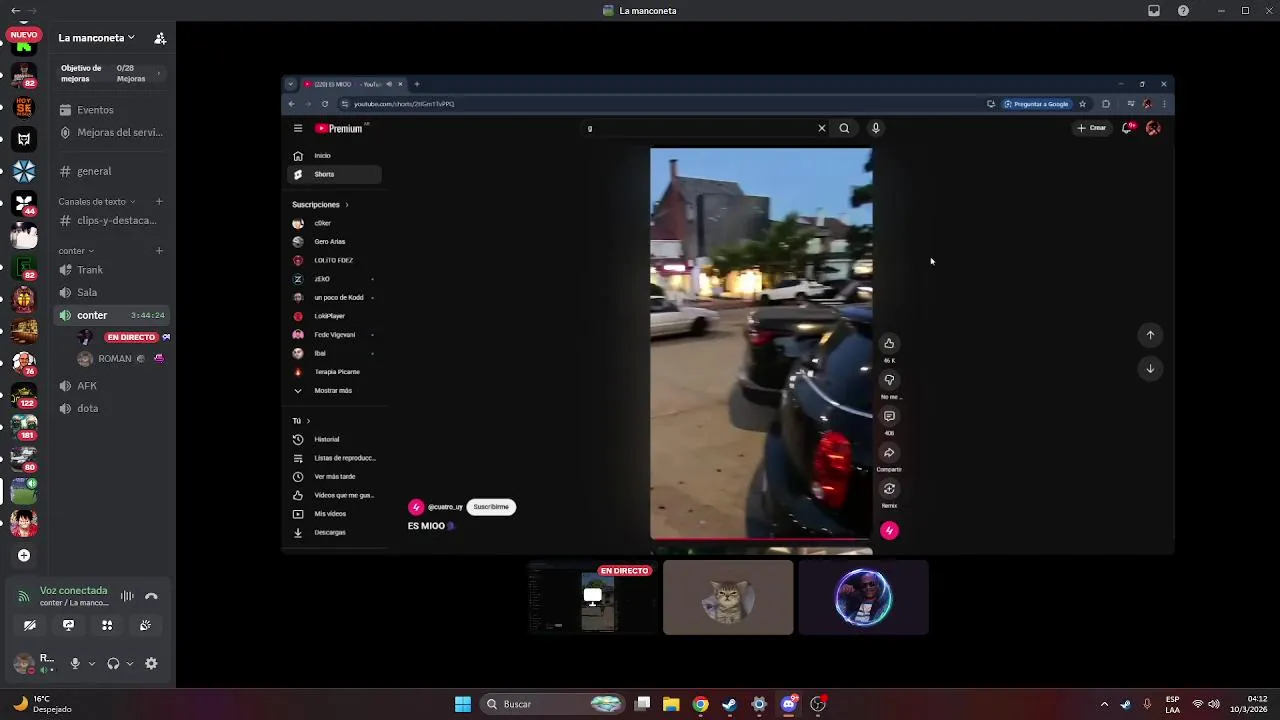1280x720 pixels.
Task: Open the activities launcher icon
Action: pyautogui.click(x=107, y=625)
